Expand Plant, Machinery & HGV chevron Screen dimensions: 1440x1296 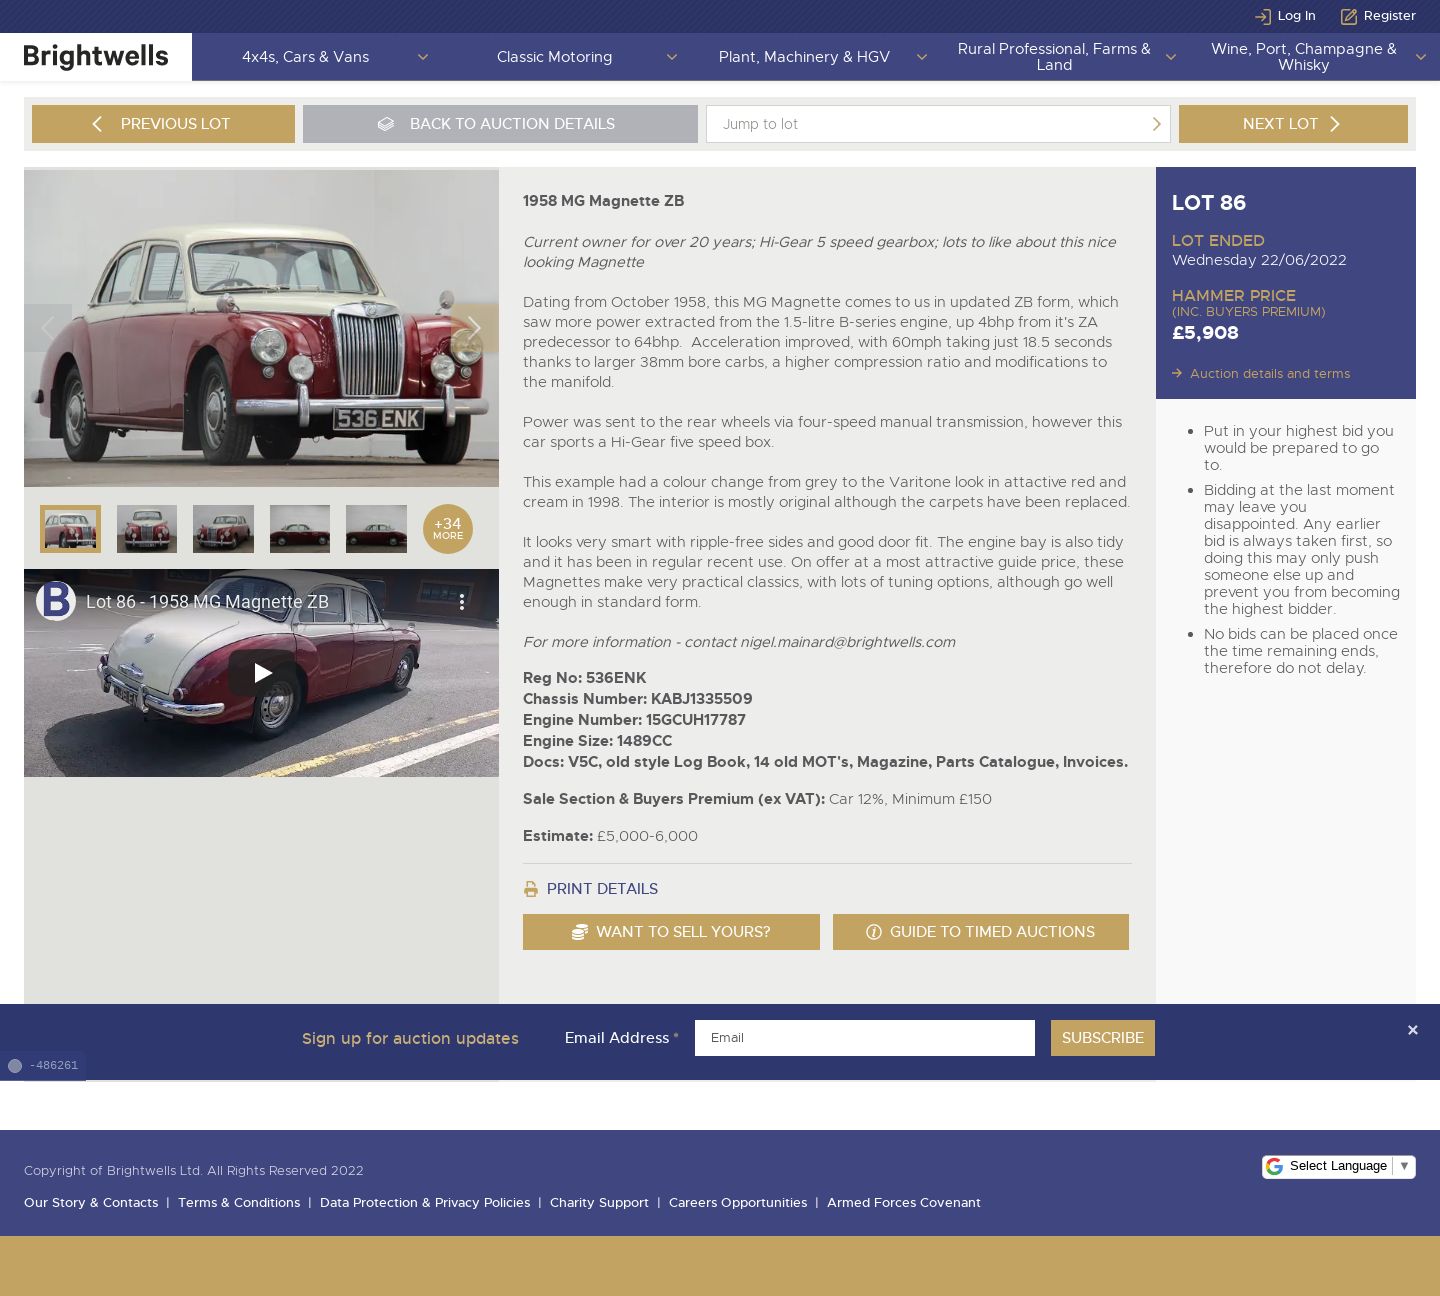pos(922,57)
